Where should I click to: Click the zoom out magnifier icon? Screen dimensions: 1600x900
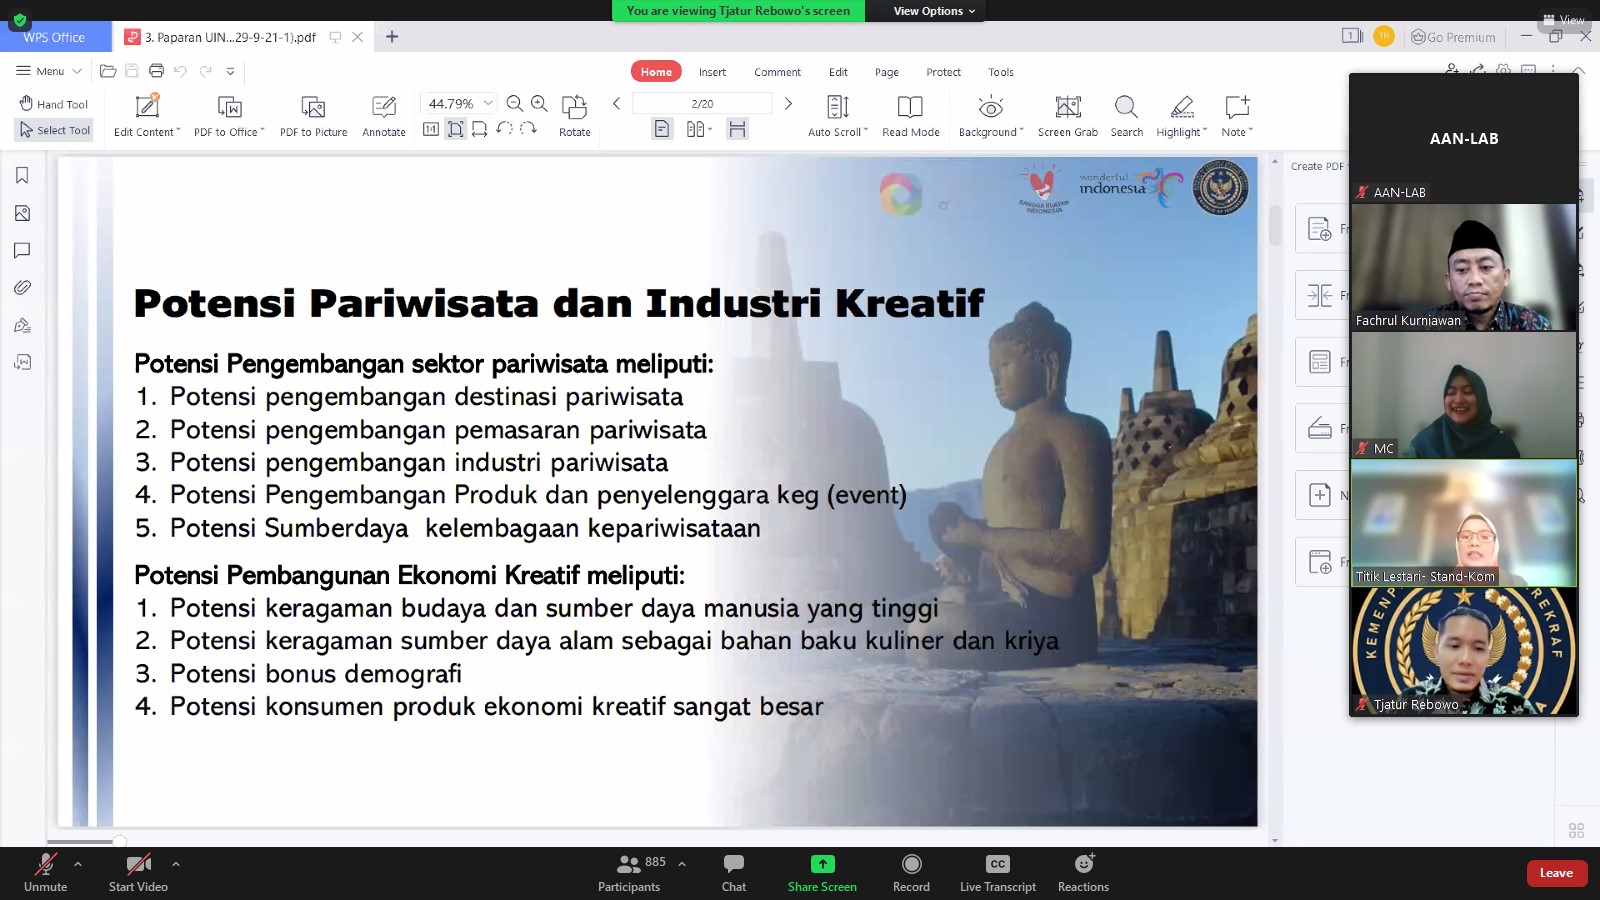click(x=515, y=104)
